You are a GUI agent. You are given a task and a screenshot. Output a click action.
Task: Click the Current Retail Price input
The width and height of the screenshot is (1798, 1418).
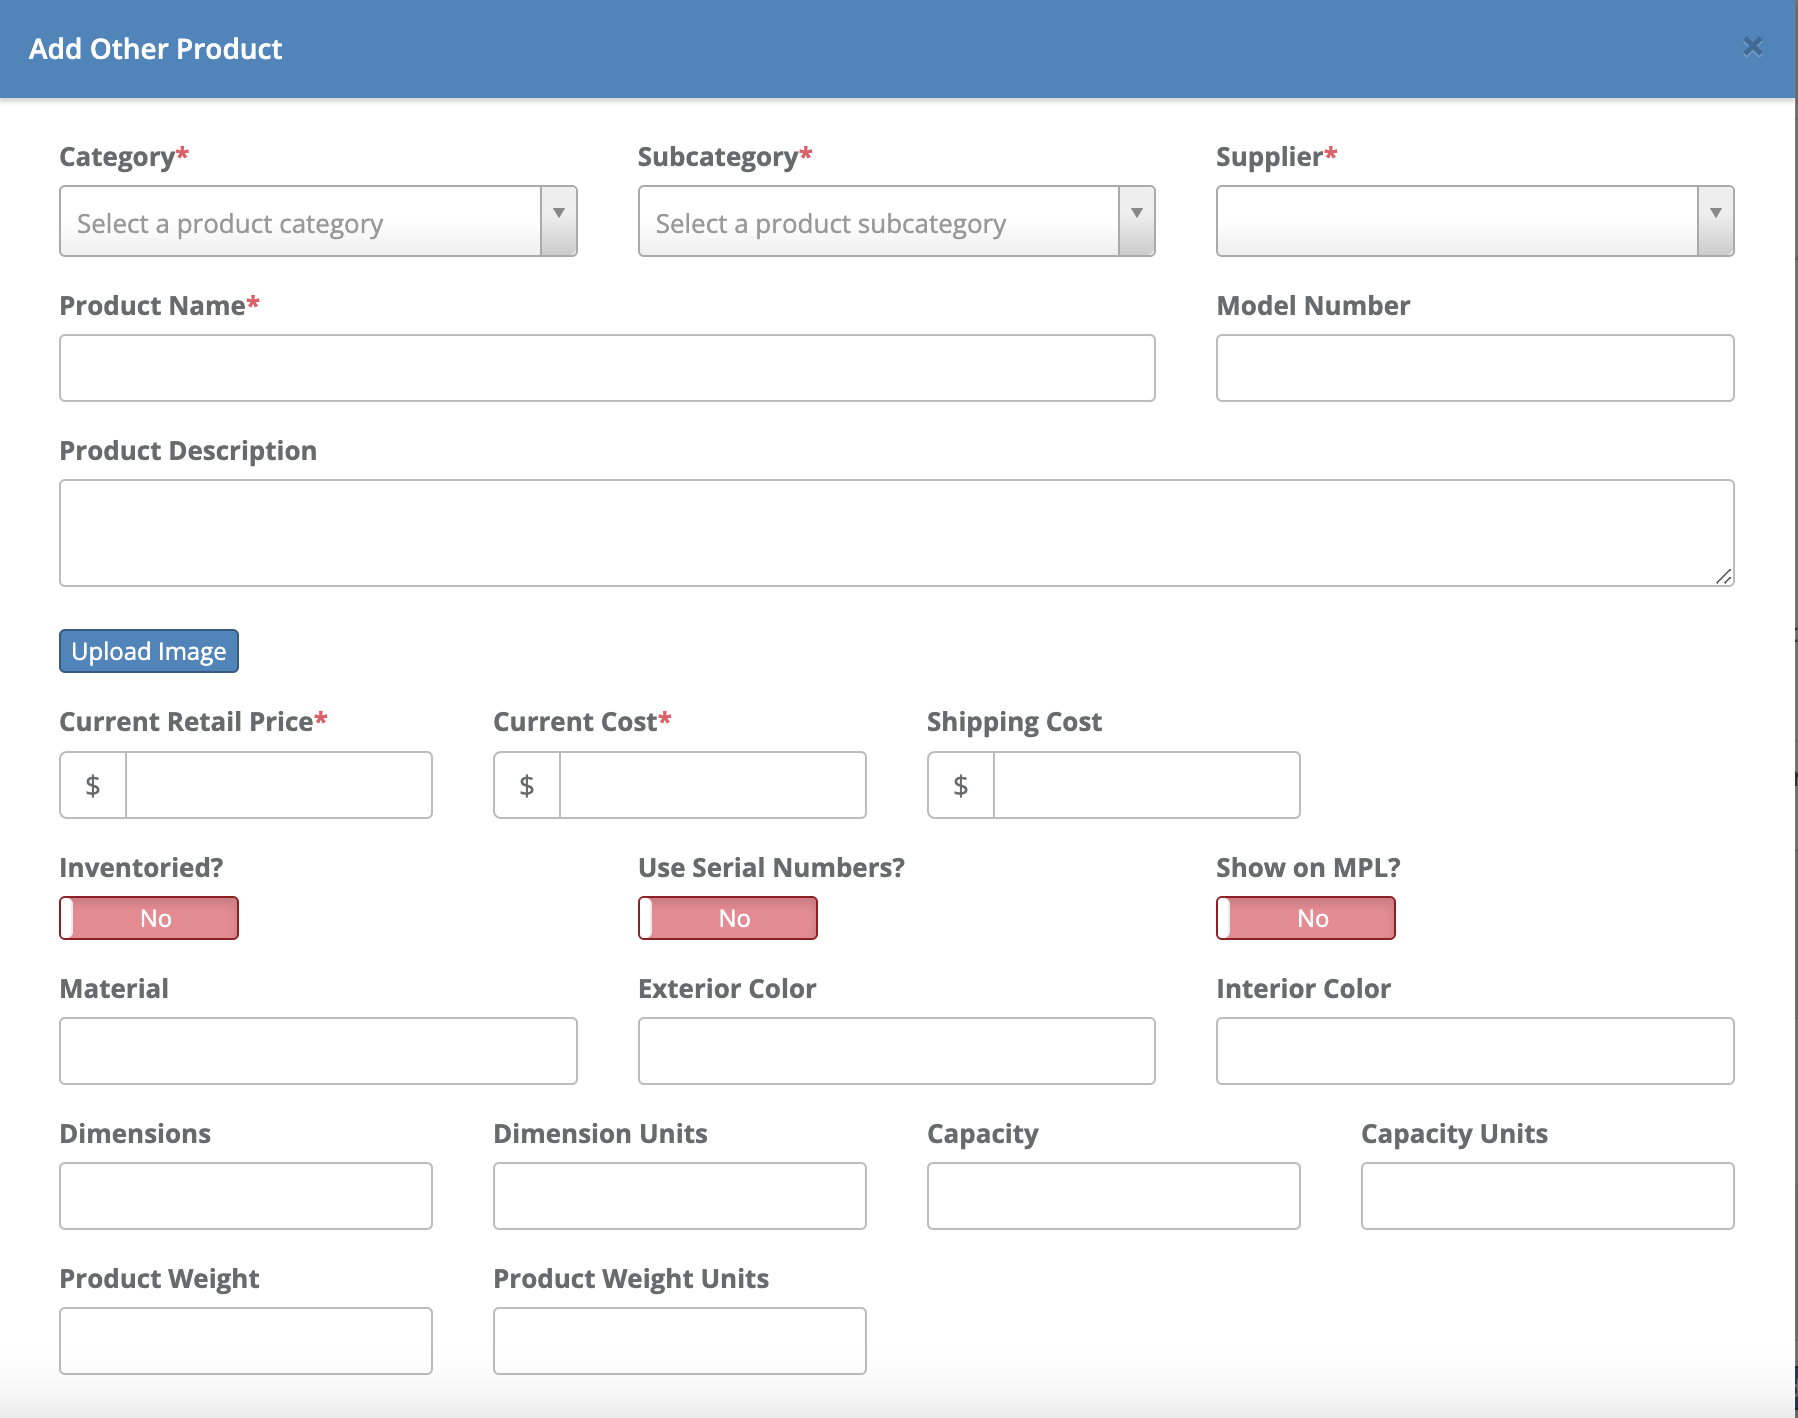tap(278, 785)
